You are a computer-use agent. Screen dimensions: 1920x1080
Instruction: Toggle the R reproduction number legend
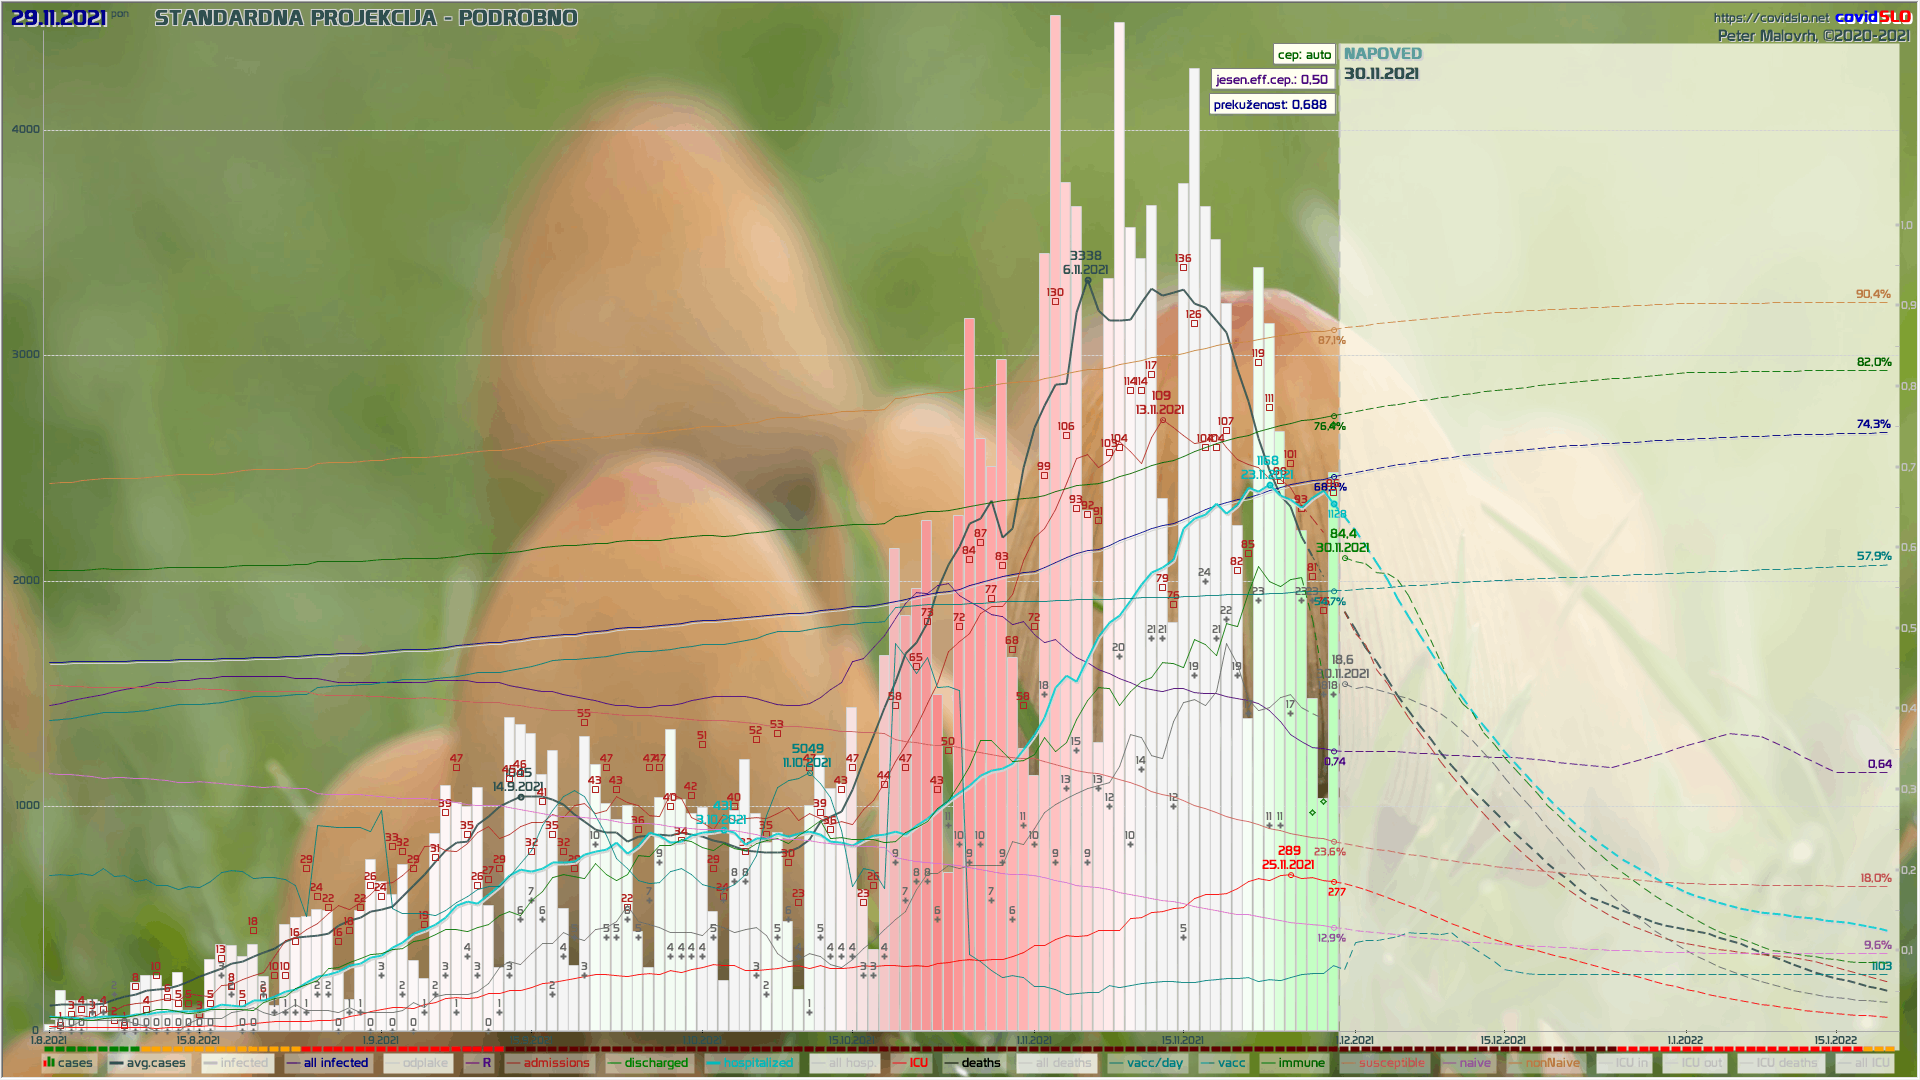point(479,1063)
